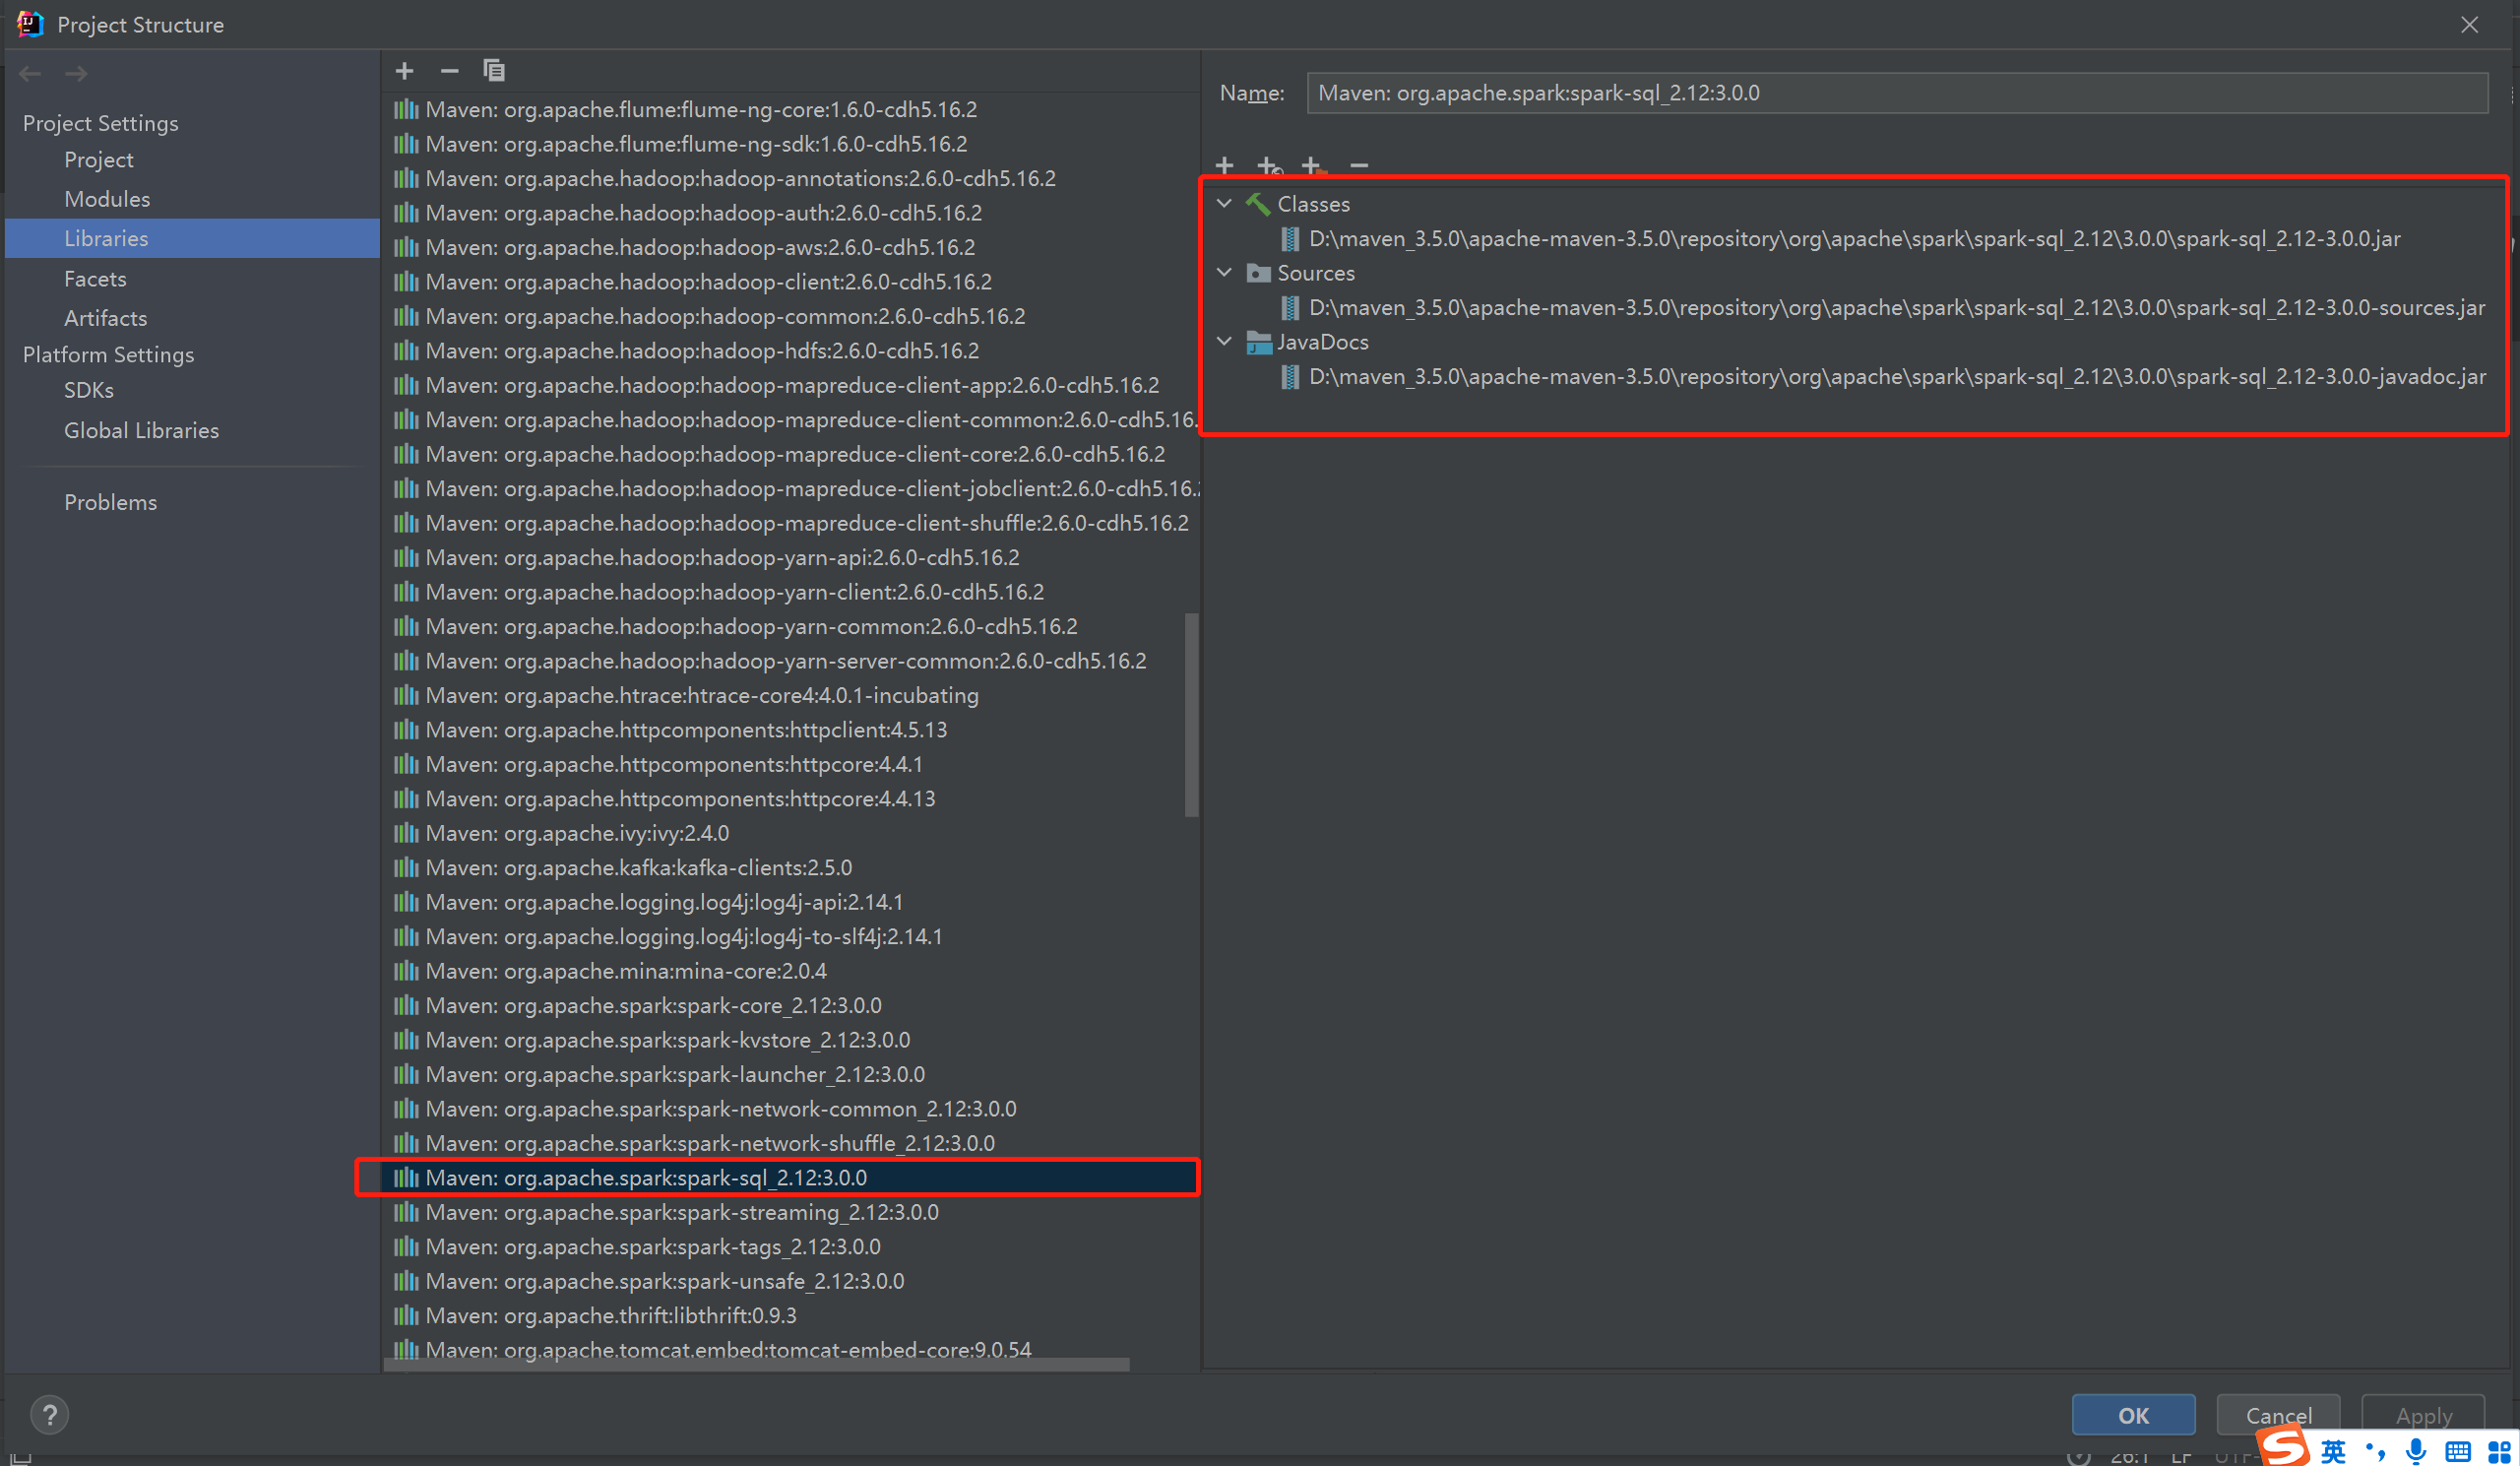Click the jar icon of the javadoc.jar entry
The width and height of the screenshot is (2520, 1466).
pyautogui.click(x=1291, y=377)
